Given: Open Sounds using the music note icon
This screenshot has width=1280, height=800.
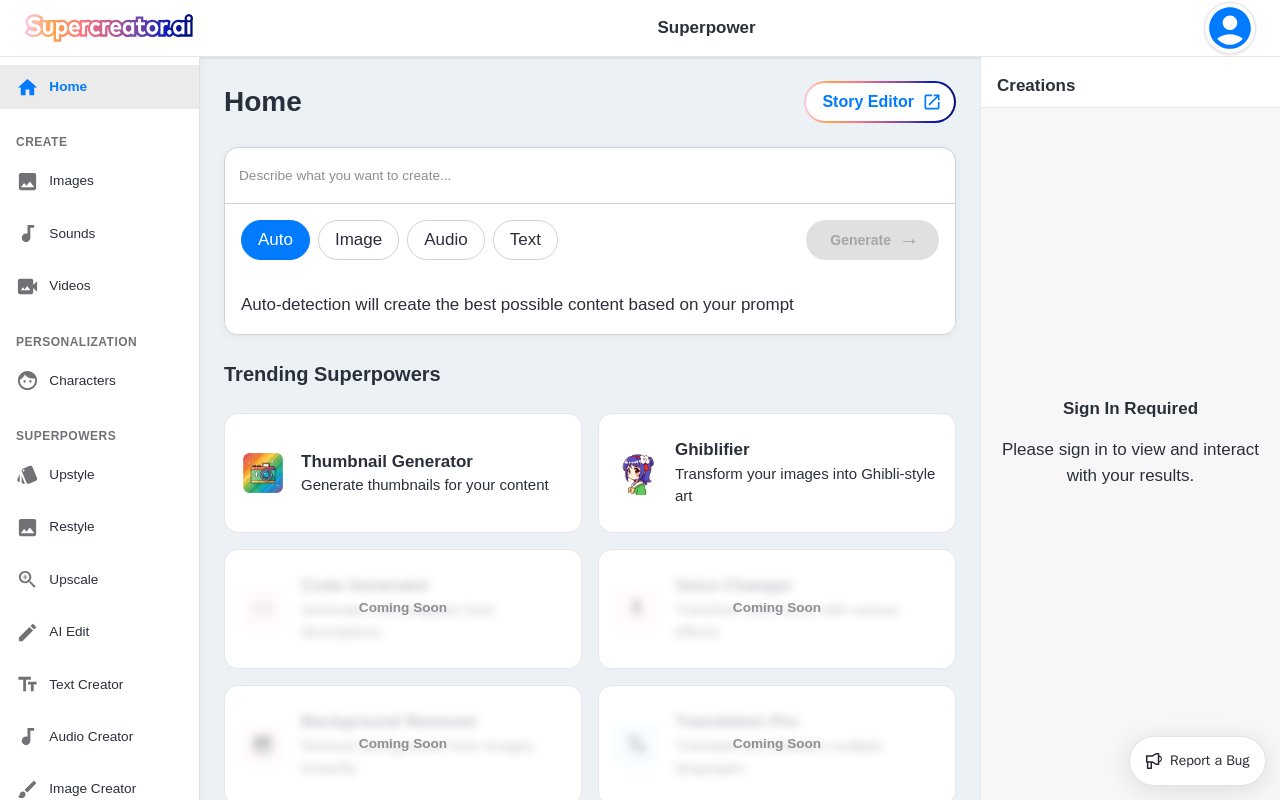Looking at the screenshot, I should [x=27, y=234].
